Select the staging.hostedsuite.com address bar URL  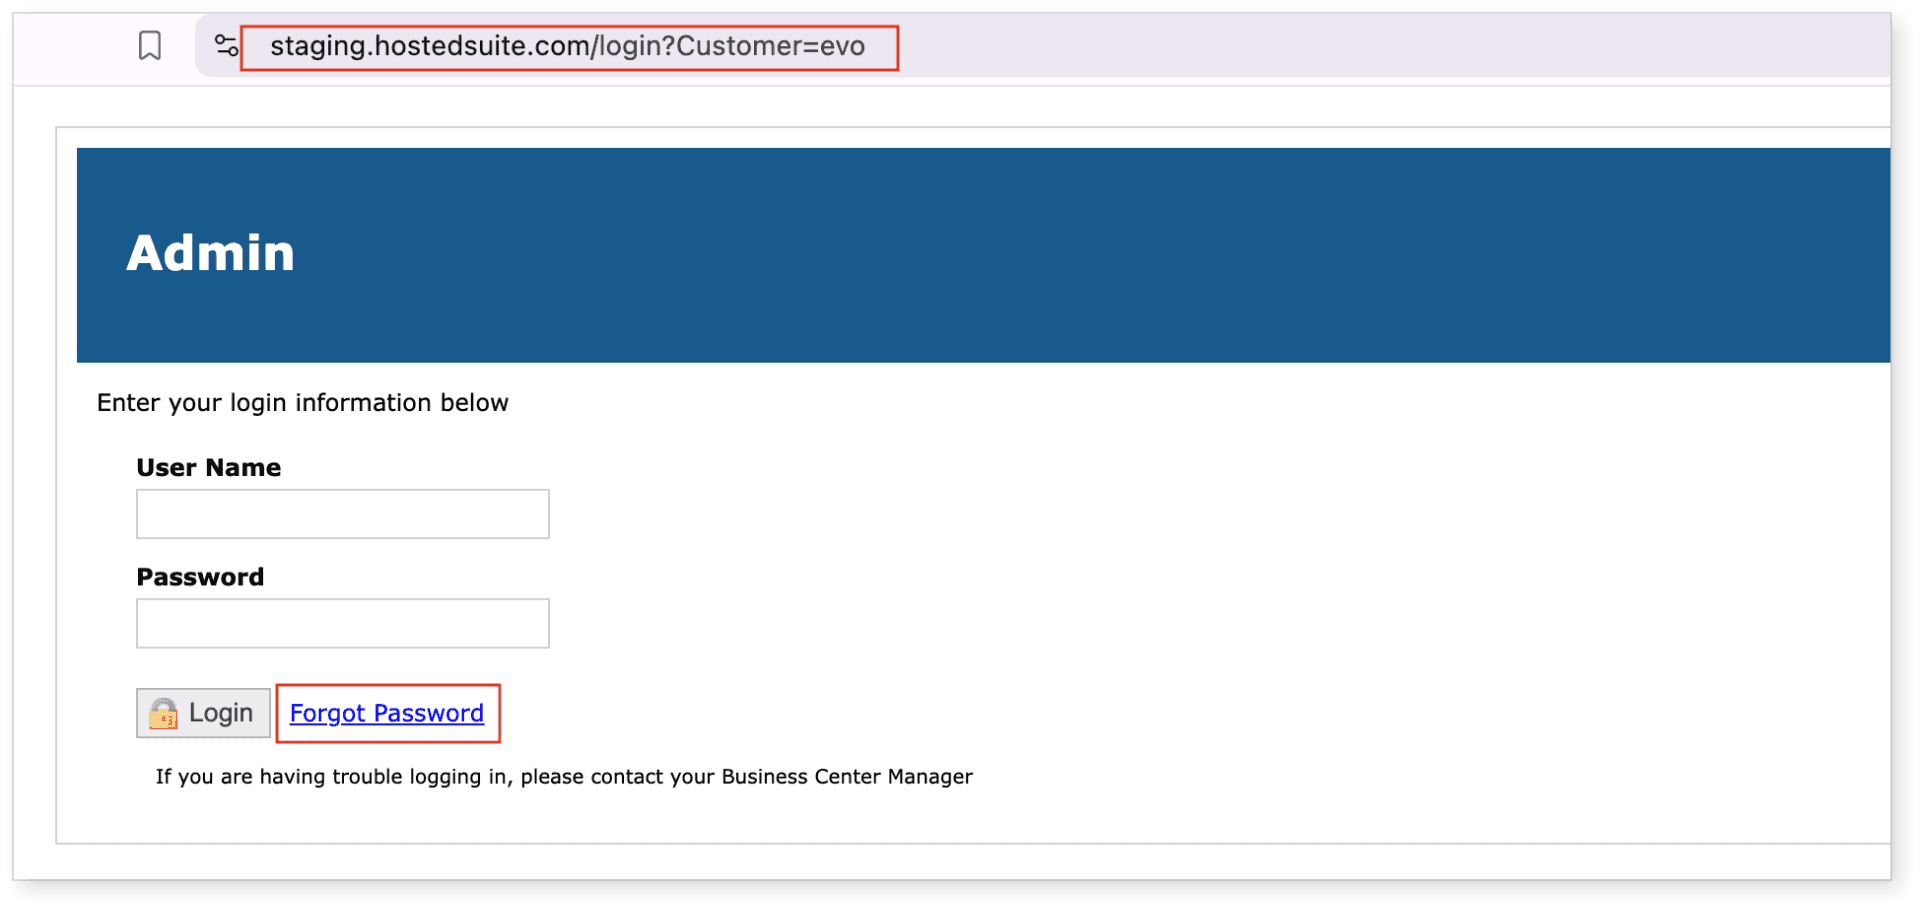tap(567, 46)
